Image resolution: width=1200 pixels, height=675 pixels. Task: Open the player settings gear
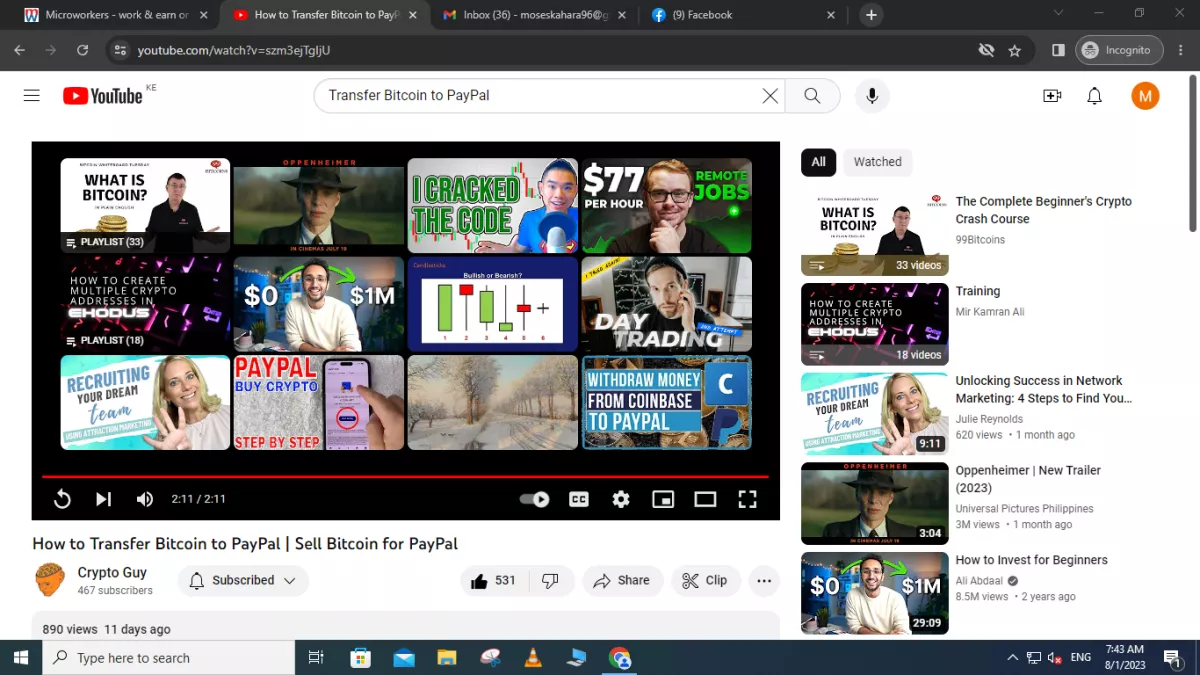621,499
